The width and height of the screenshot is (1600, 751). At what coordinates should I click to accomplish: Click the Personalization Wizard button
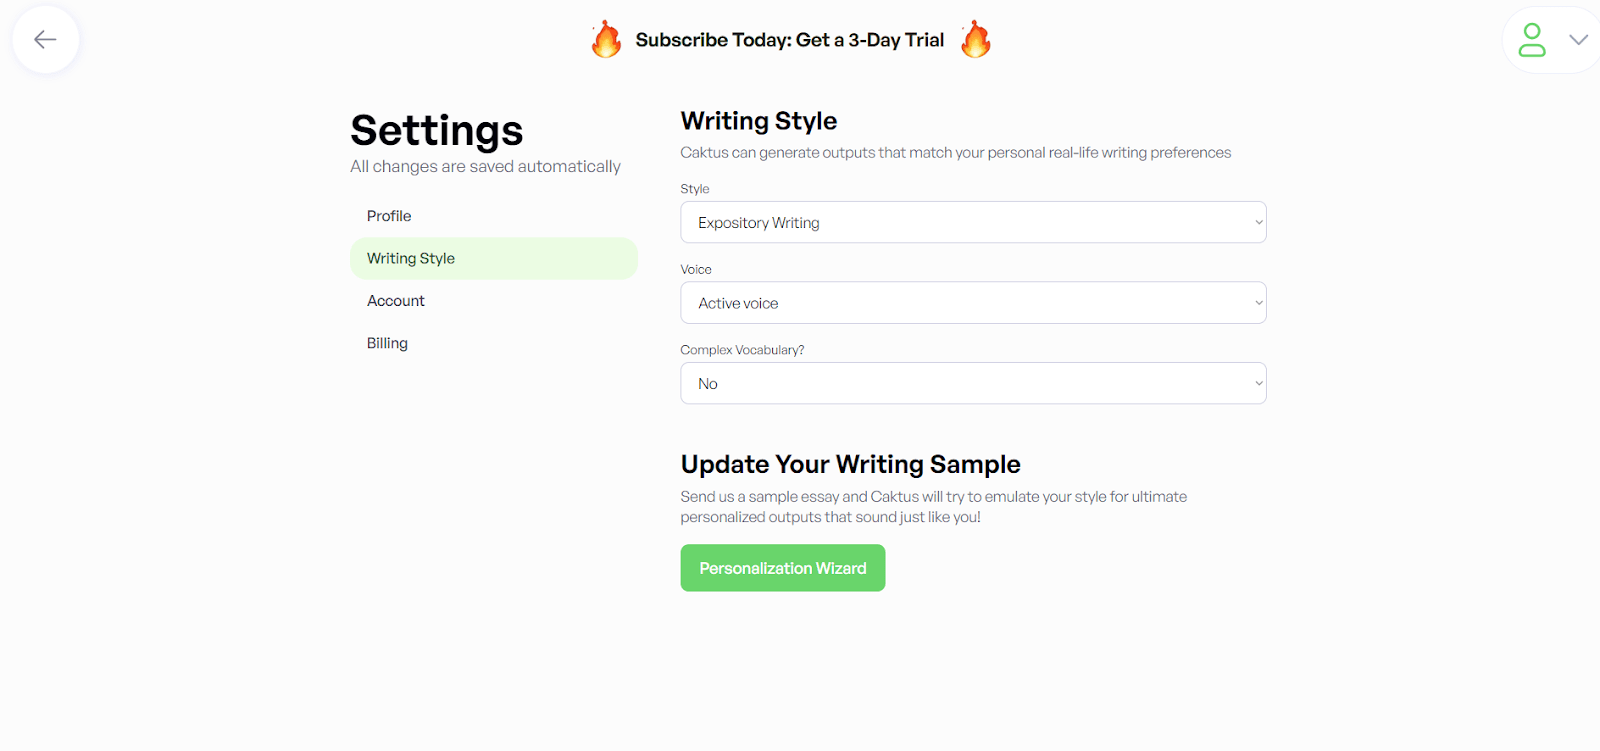point(782,567)
